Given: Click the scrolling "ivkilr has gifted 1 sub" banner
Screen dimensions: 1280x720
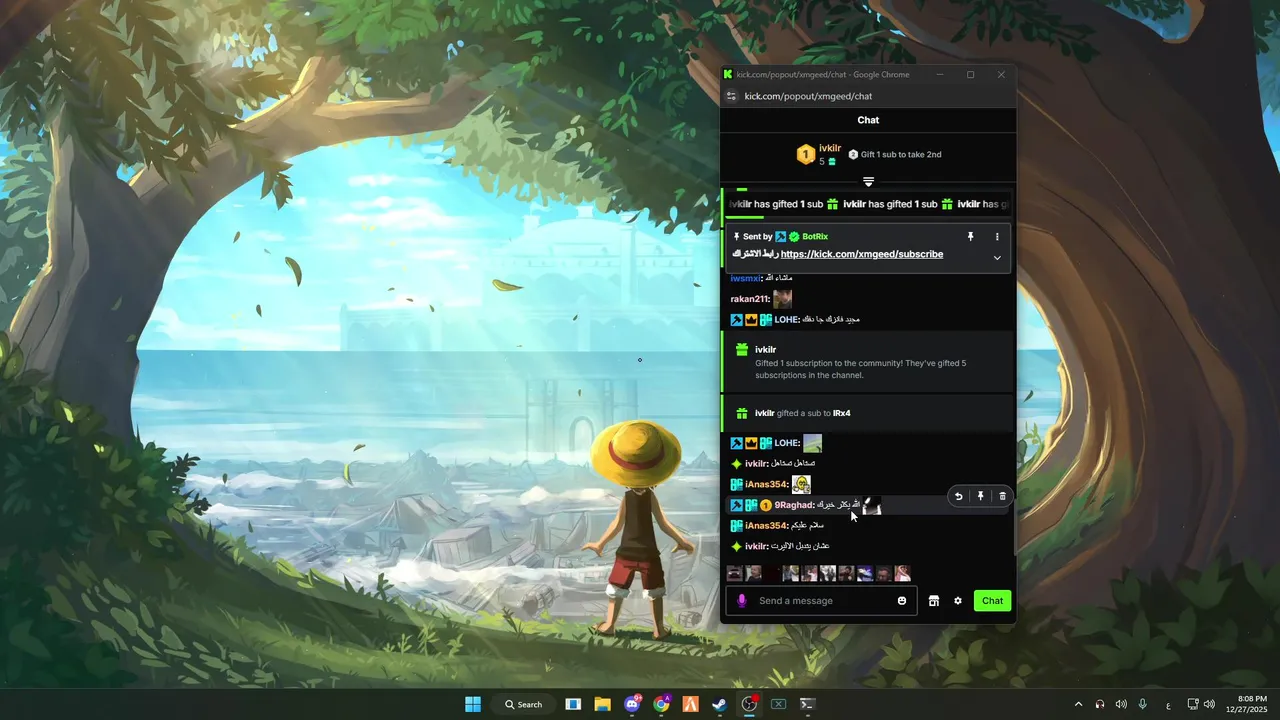Looking at the screenshot, I should [868, 204].
